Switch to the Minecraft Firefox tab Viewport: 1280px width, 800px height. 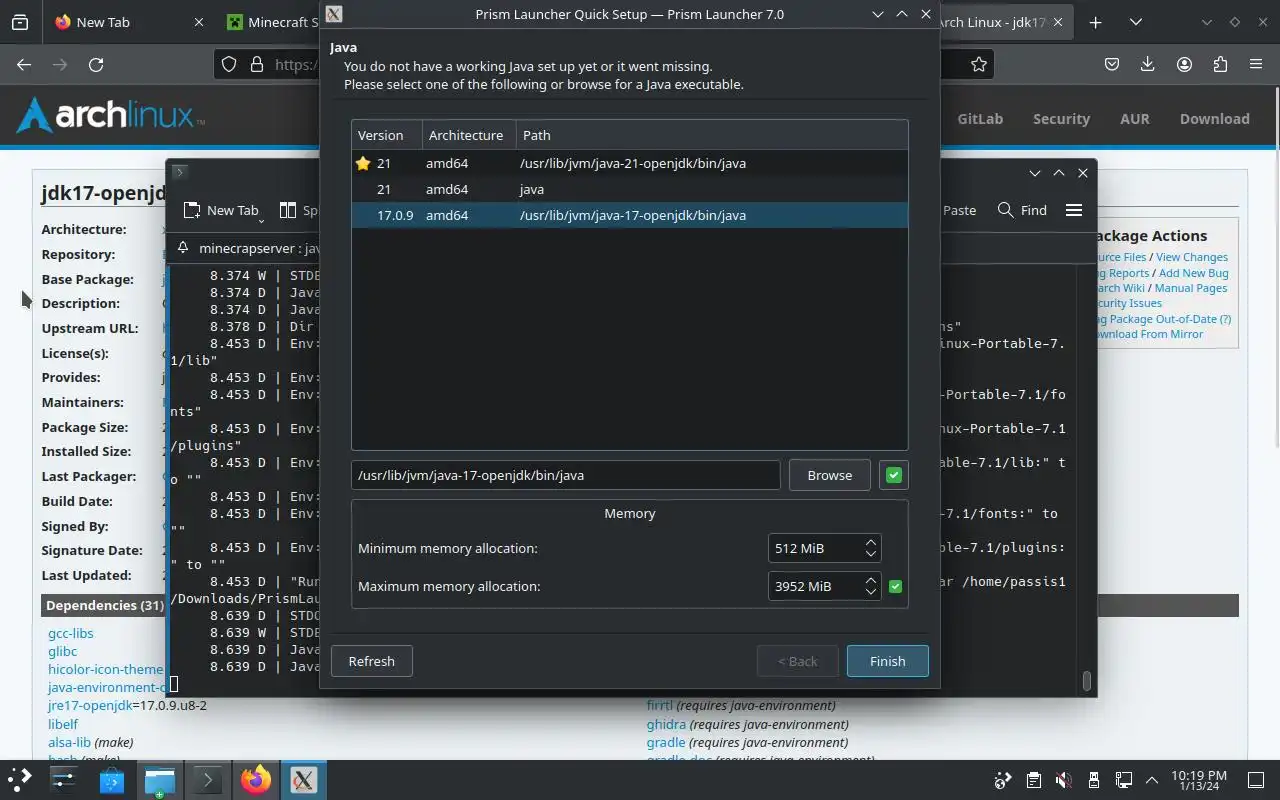click(270, 22)
